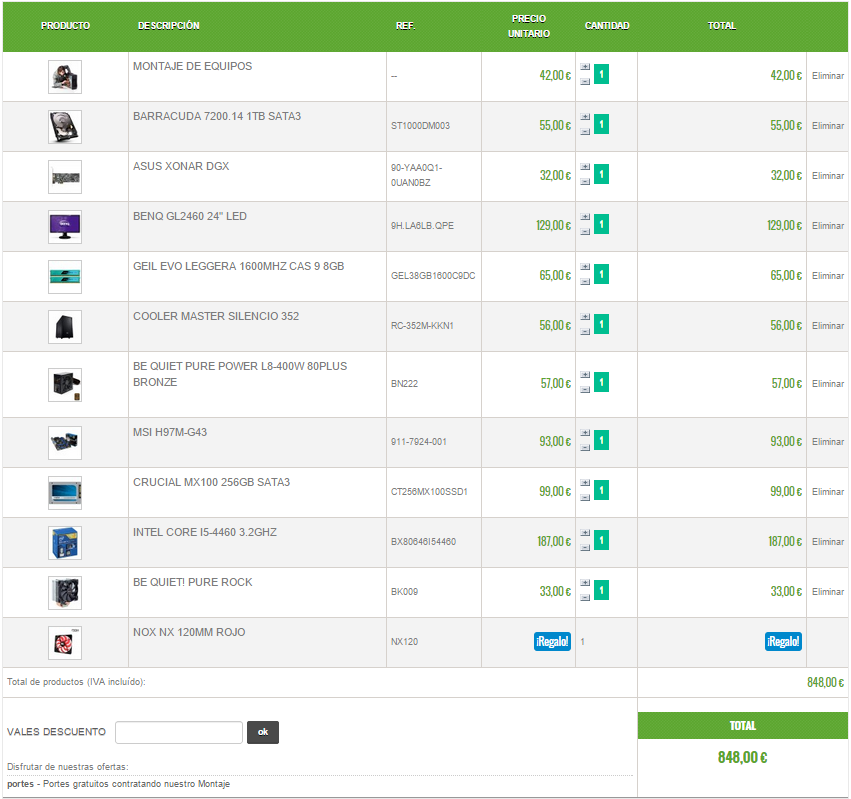The image size is (851, 799).
Task: Open the ASUS Xonar DGX sound card thumbnail
Action: click(65, 177)
